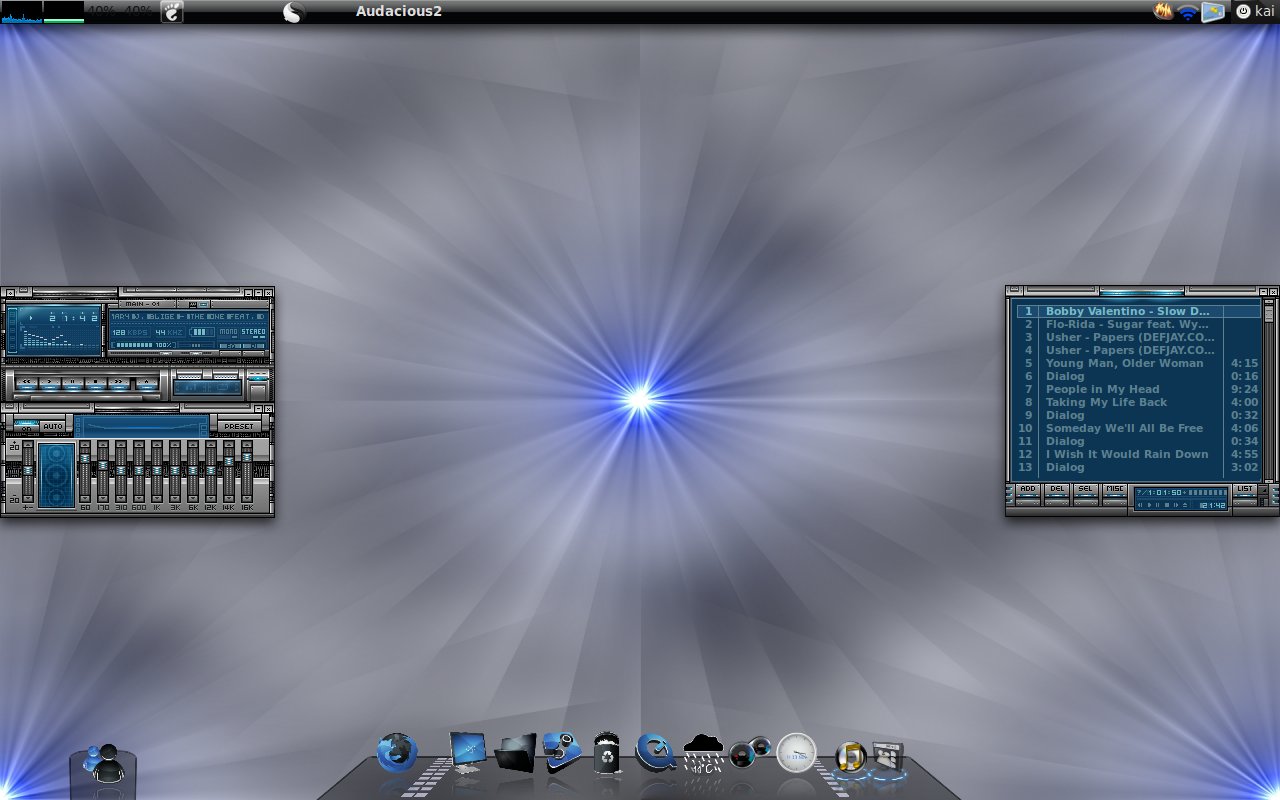Screen dimensions: 1280x800
Task: Stop playback in the Audacious main window
Action: [x=95, y=383]
